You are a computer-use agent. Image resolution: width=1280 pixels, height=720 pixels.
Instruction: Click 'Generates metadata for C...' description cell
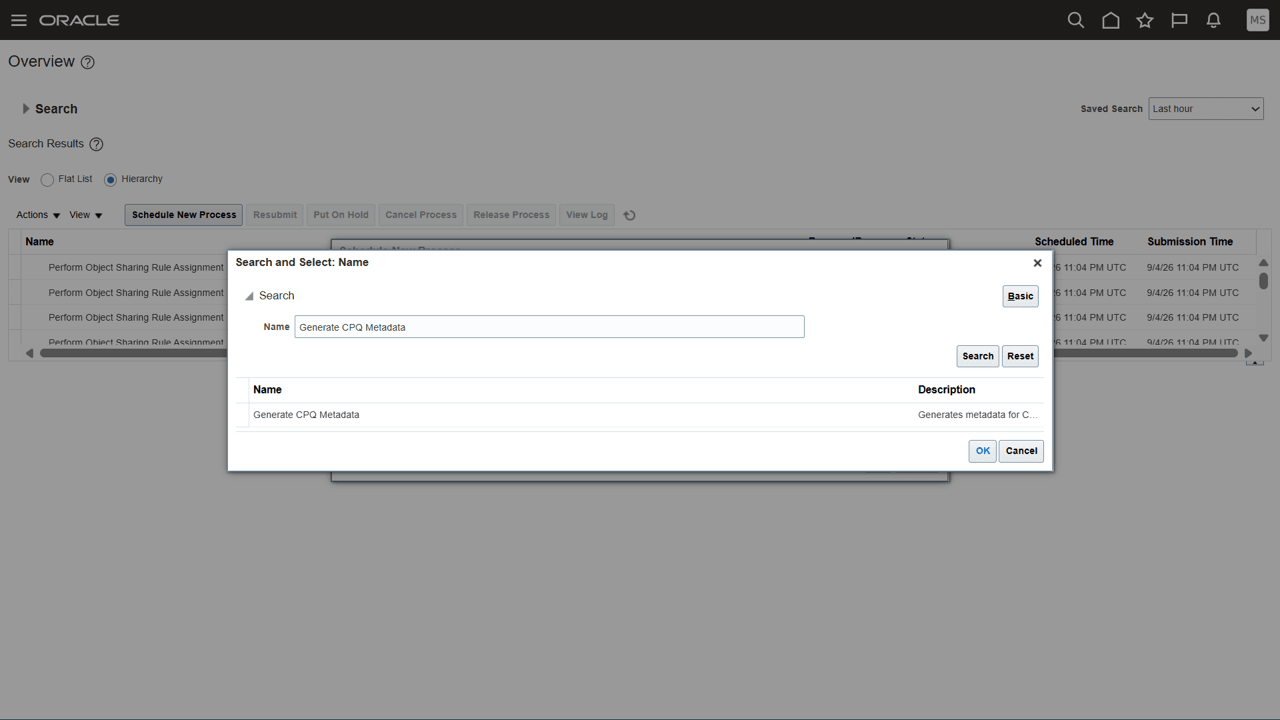click(x=978, y=415)
